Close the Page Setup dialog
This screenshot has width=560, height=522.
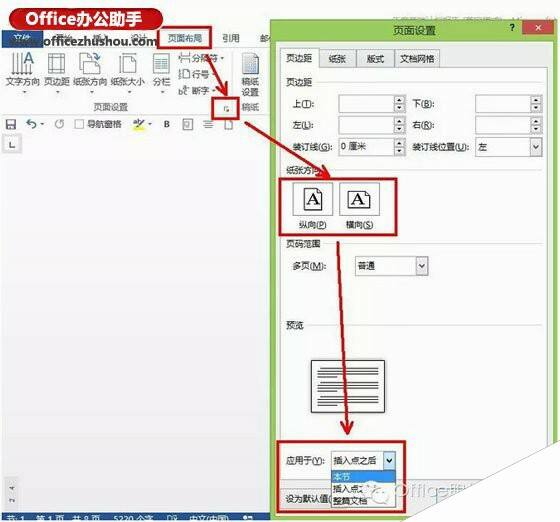point(538,27)
